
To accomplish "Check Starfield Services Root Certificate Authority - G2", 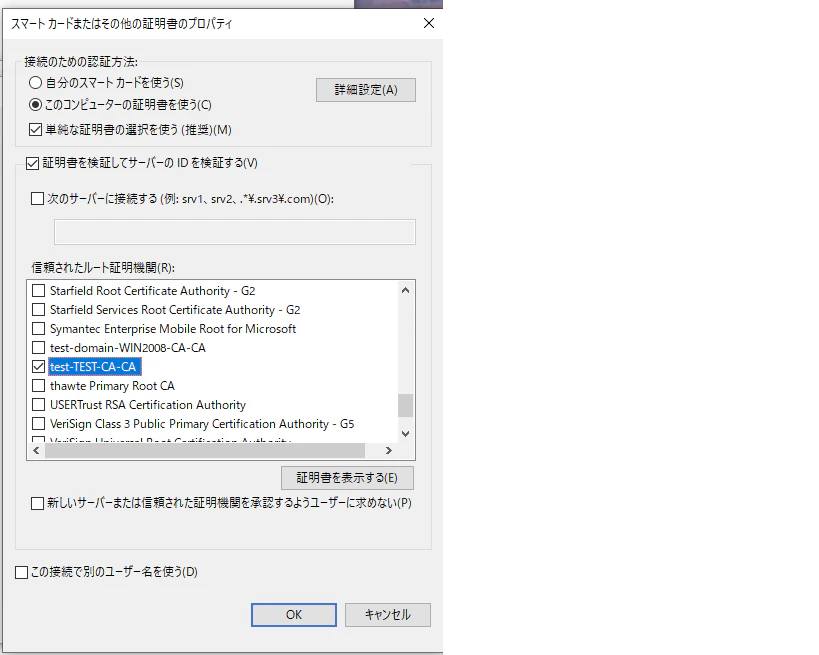I will tap(38, 310).
